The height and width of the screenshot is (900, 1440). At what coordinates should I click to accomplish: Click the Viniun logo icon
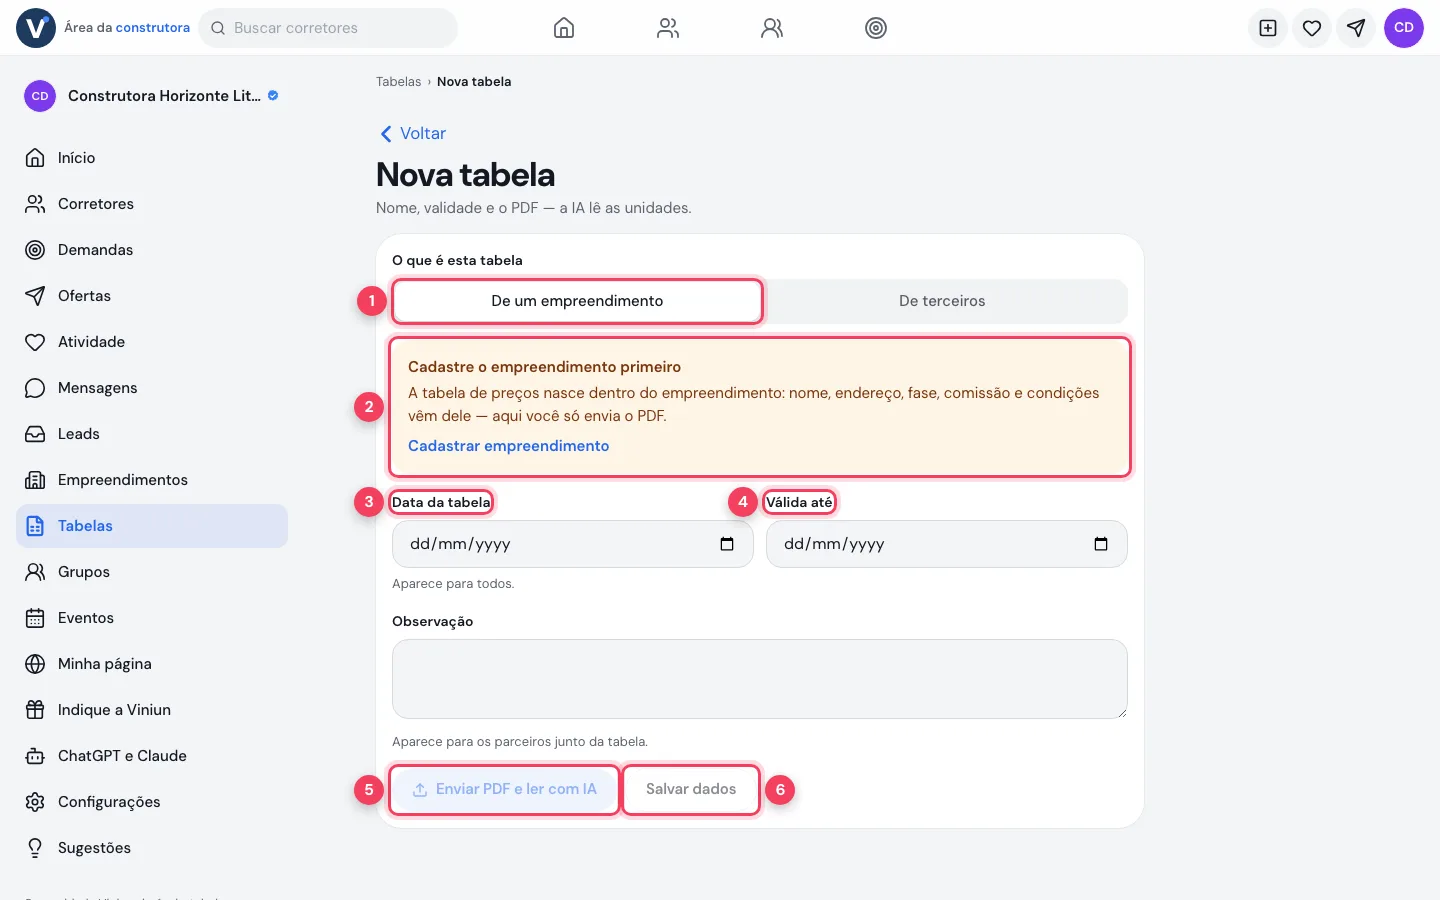36,28
